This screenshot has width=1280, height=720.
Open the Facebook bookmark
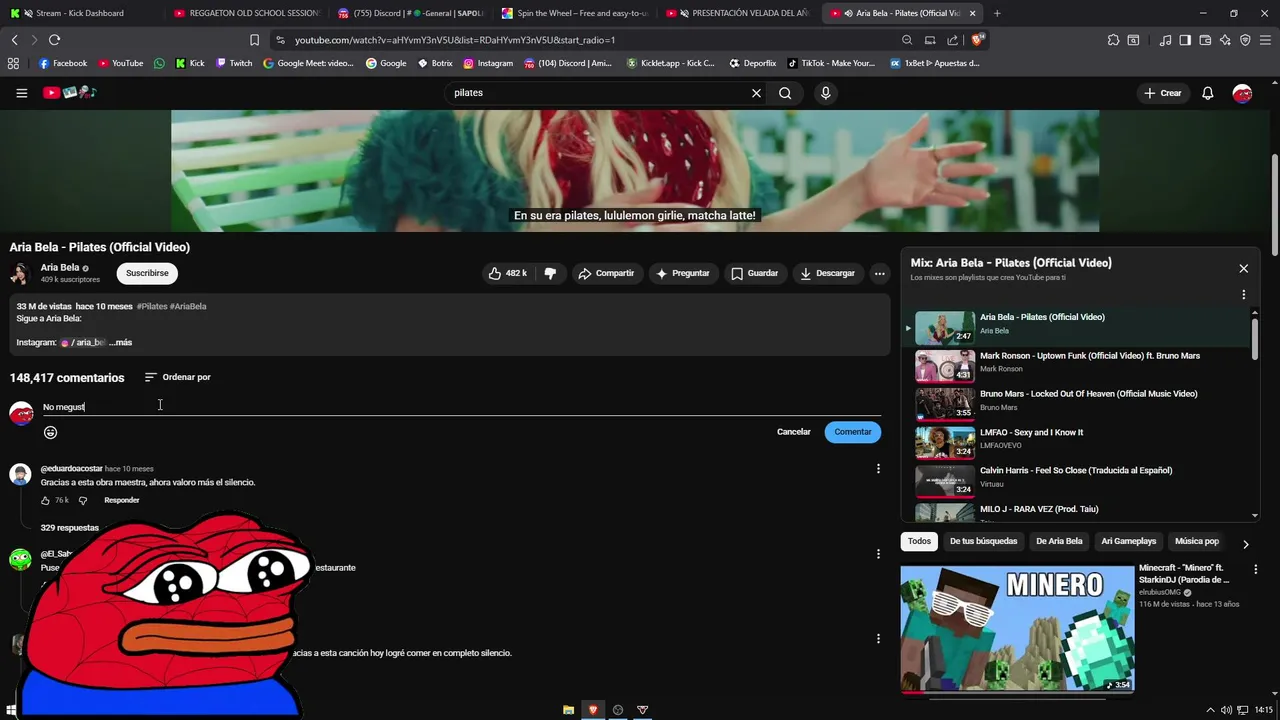pyautogui.click(x=62, y=63)
